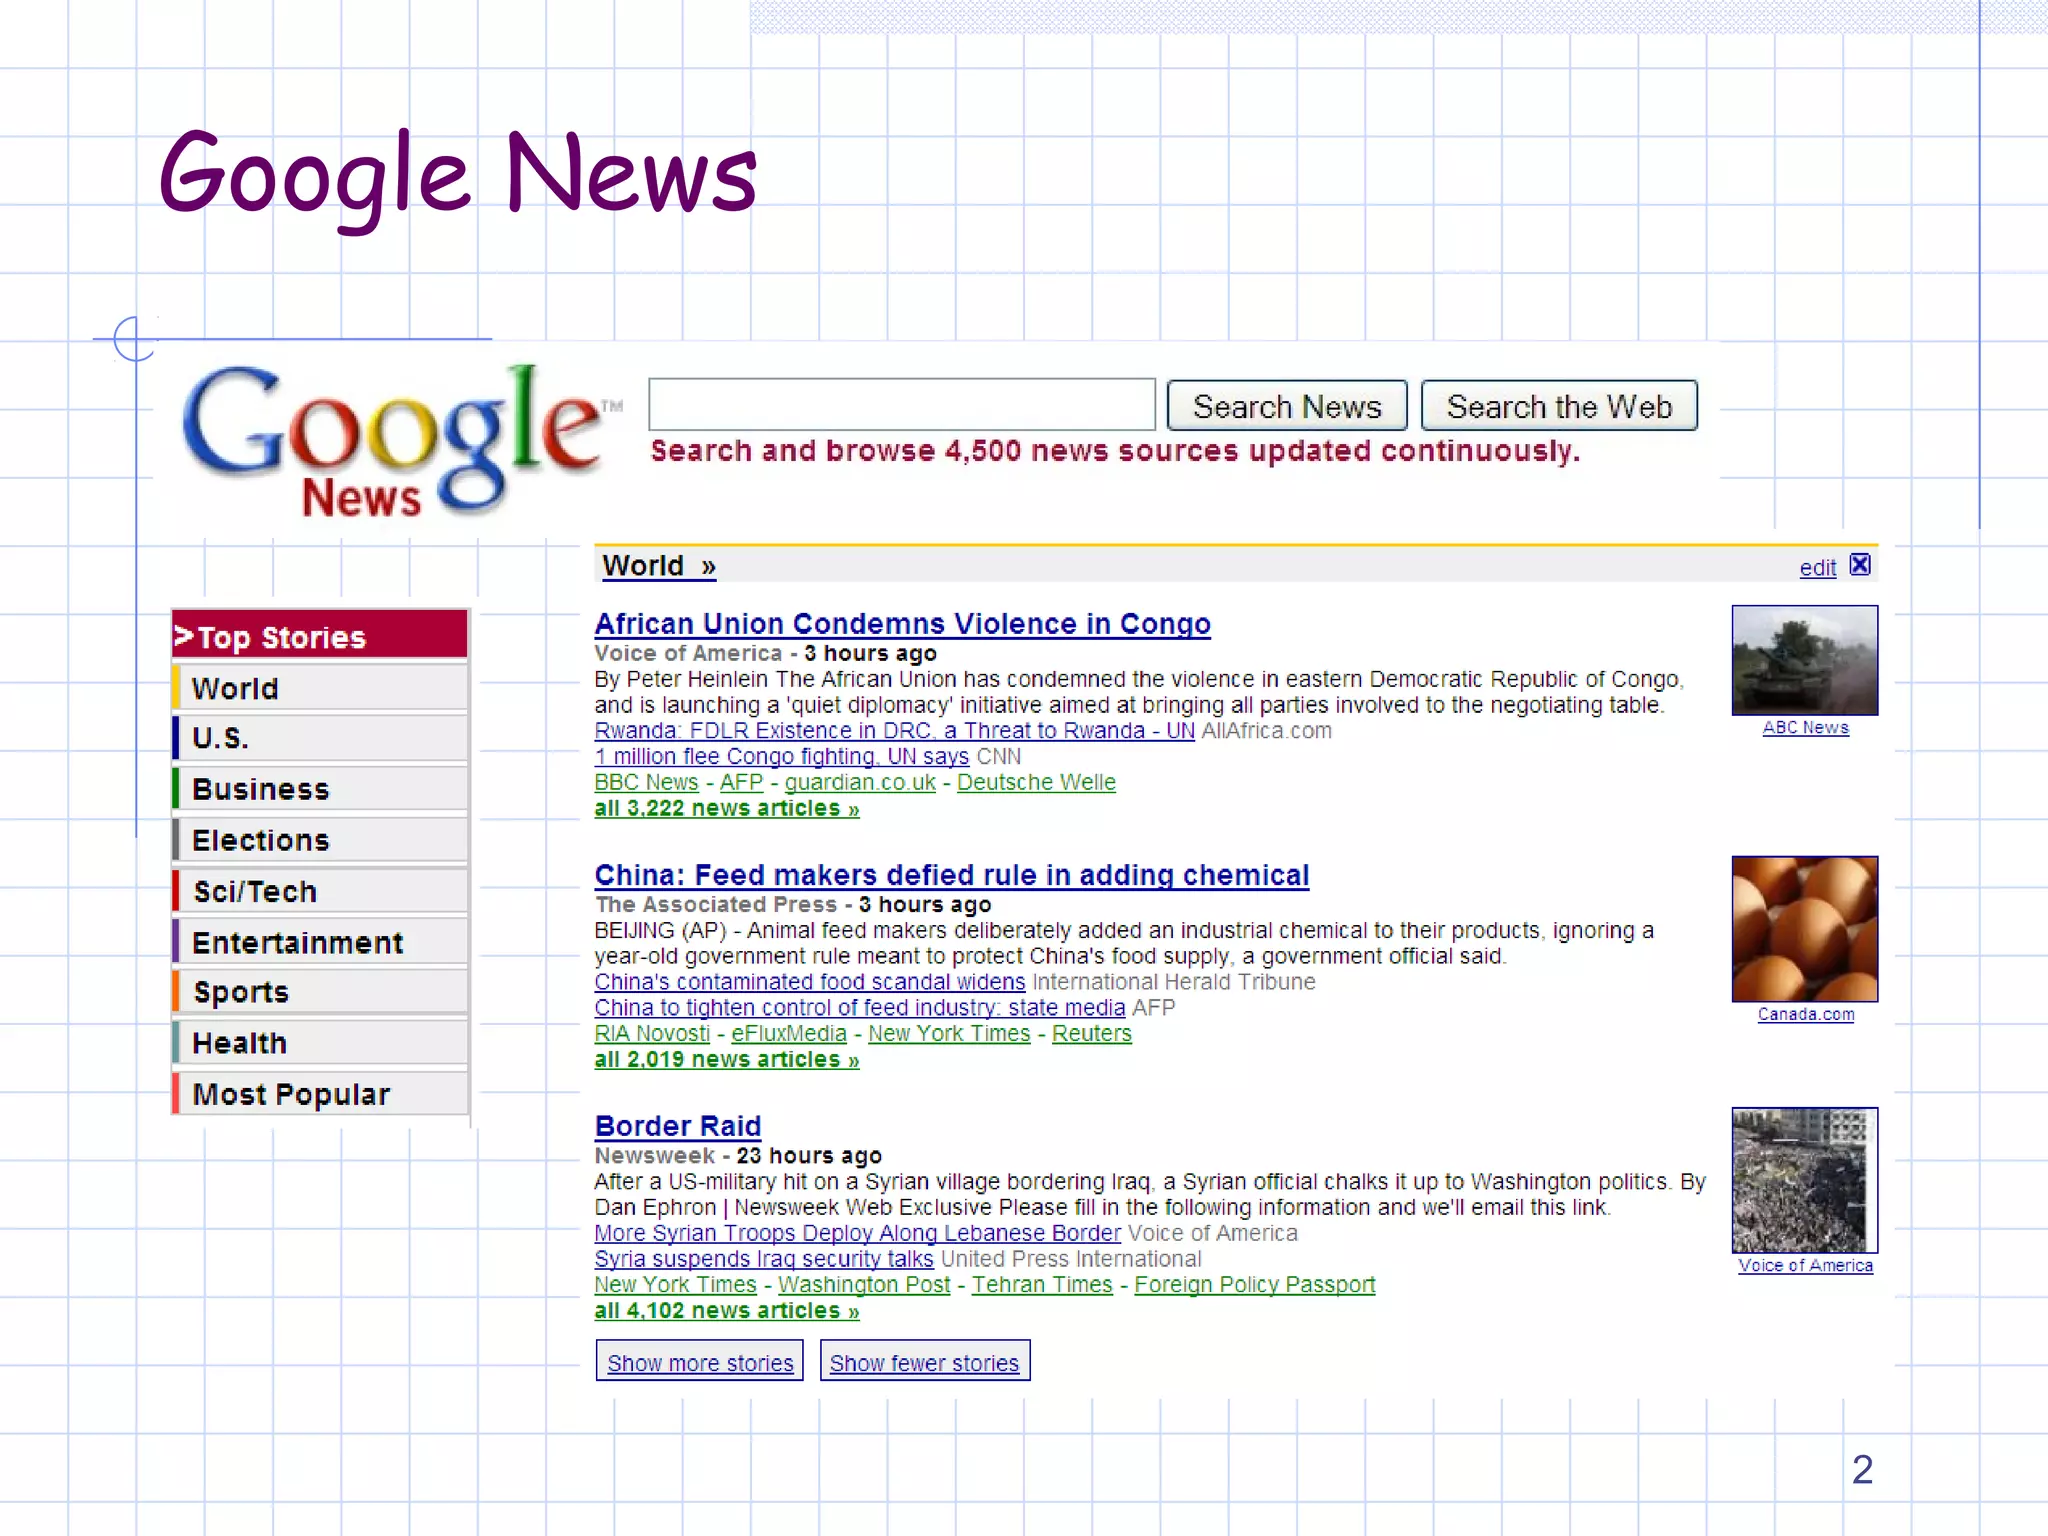The image size is (2048, 1536).
Task: Expand the World section header
Action: point(659,566)
